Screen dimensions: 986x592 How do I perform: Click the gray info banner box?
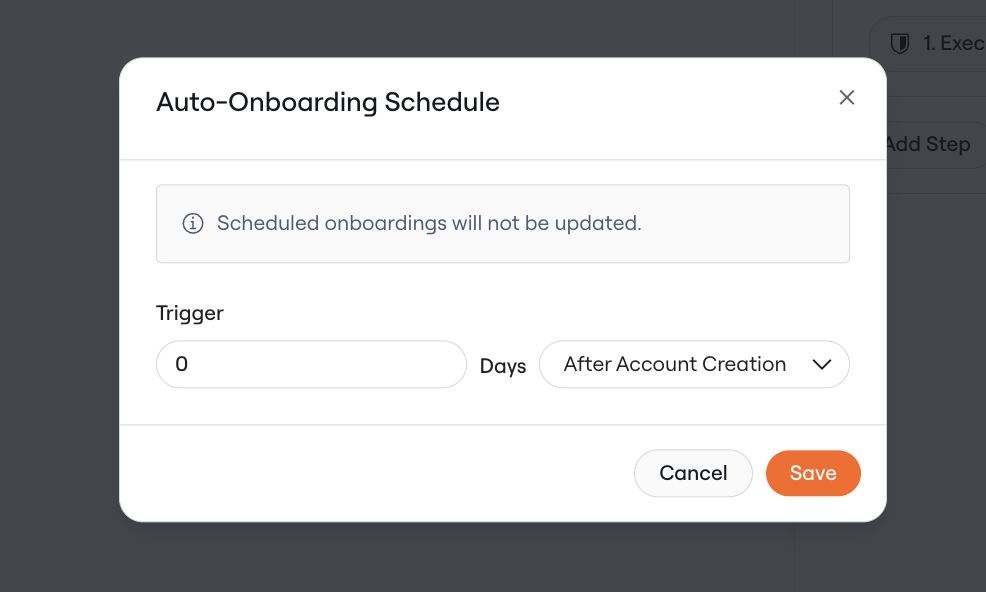point(502,223)
